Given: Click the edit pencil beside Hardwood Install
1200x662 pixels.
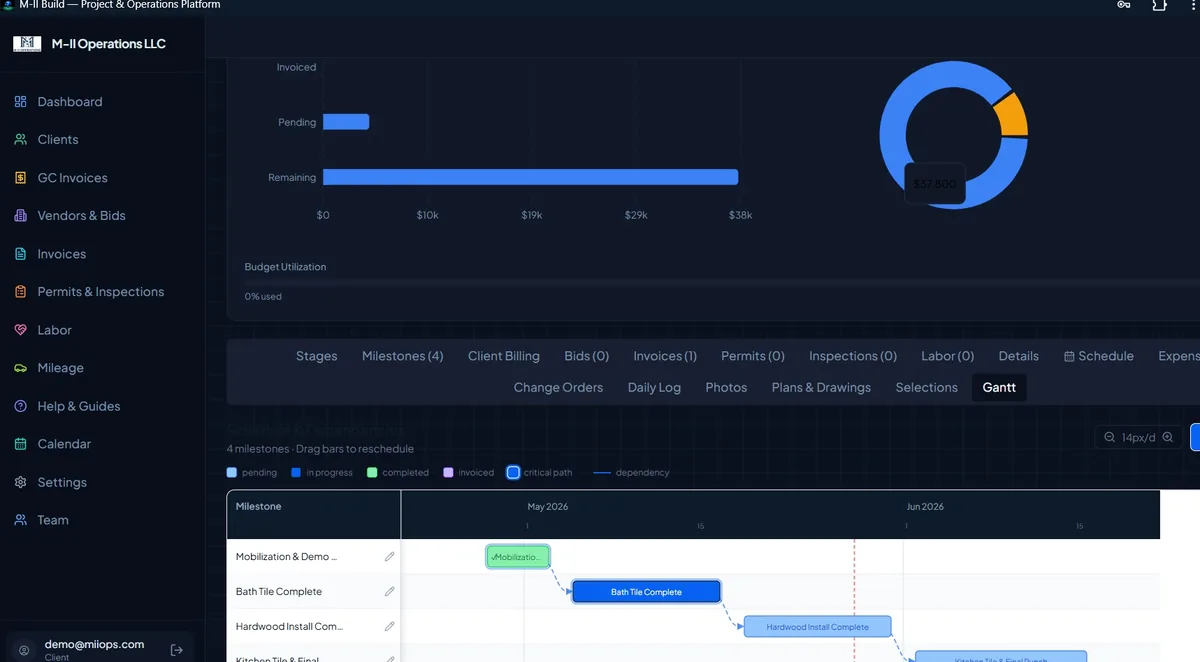Looking at the screenshot, I should coord(390,627).
